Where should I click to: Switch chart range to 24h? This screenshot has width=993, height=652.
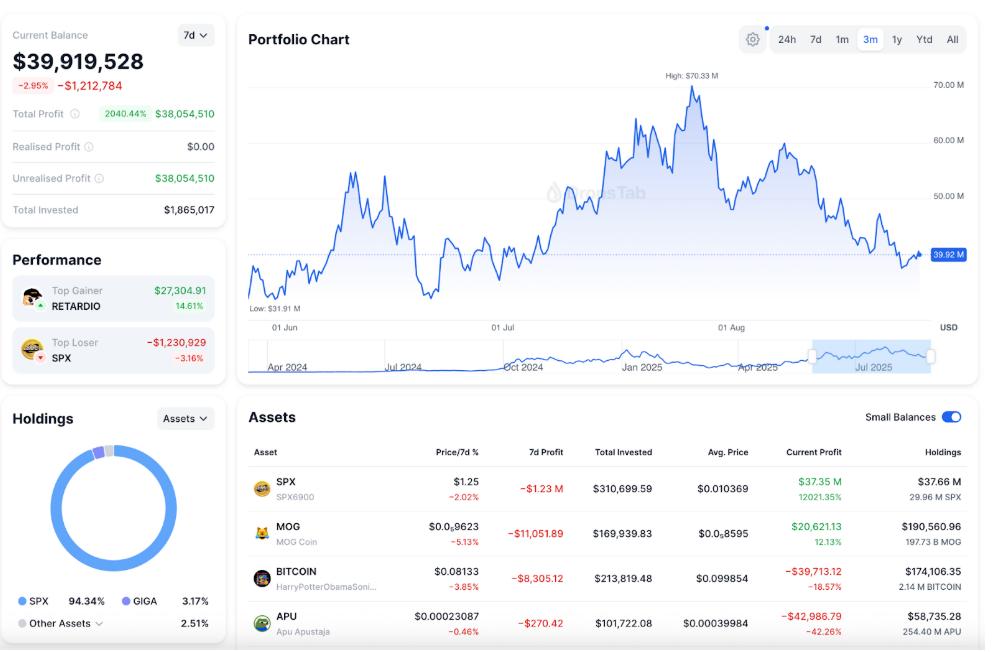(x=787, y=40)
